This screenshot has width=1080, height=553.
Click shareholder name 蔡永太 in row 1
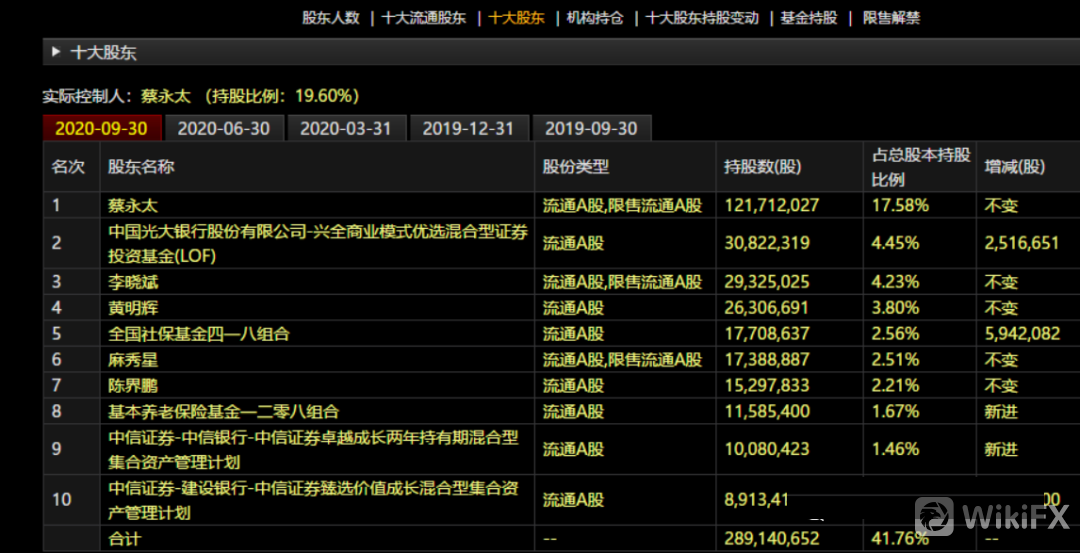point(133,206)
